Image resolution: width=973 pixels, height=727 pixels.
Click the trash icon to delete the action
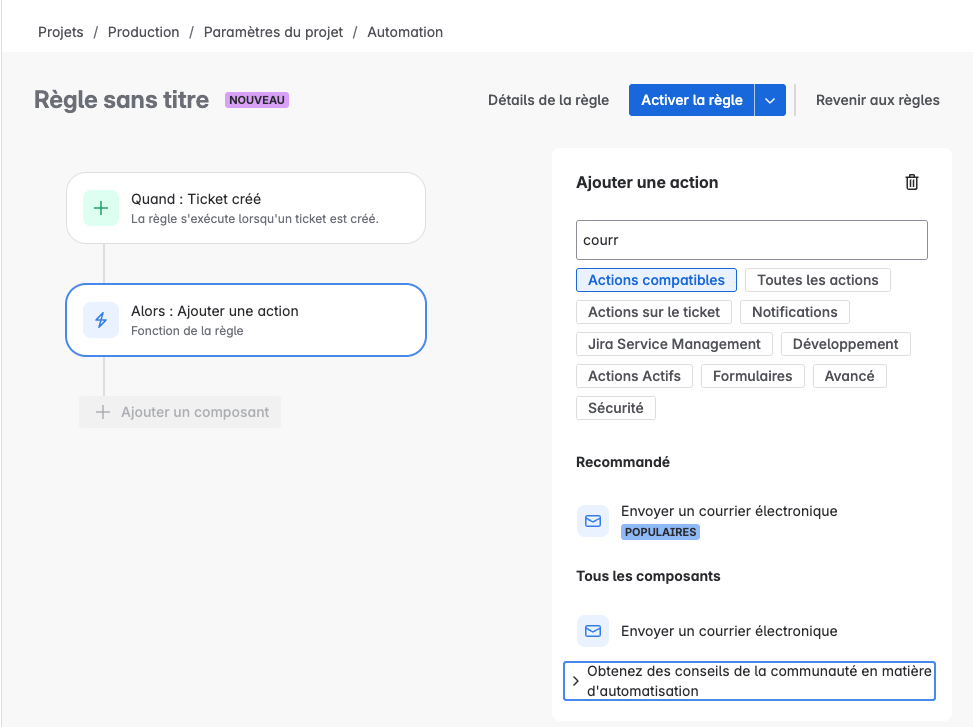click(911, 182)
